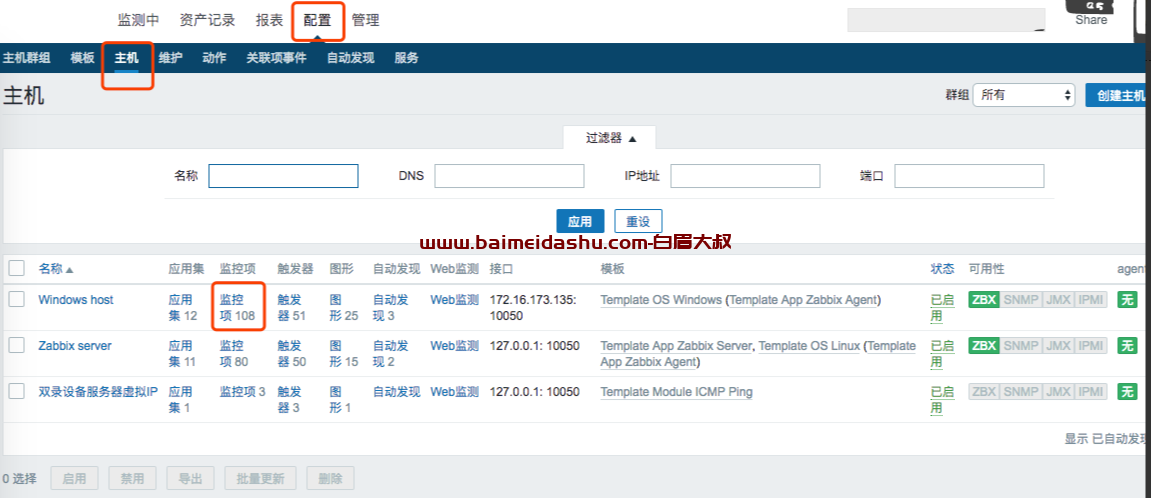Open 图形 15 for Zabbix server
Image resolution: width=1151 pixels, height=498 pixels.
pos(344,354)
